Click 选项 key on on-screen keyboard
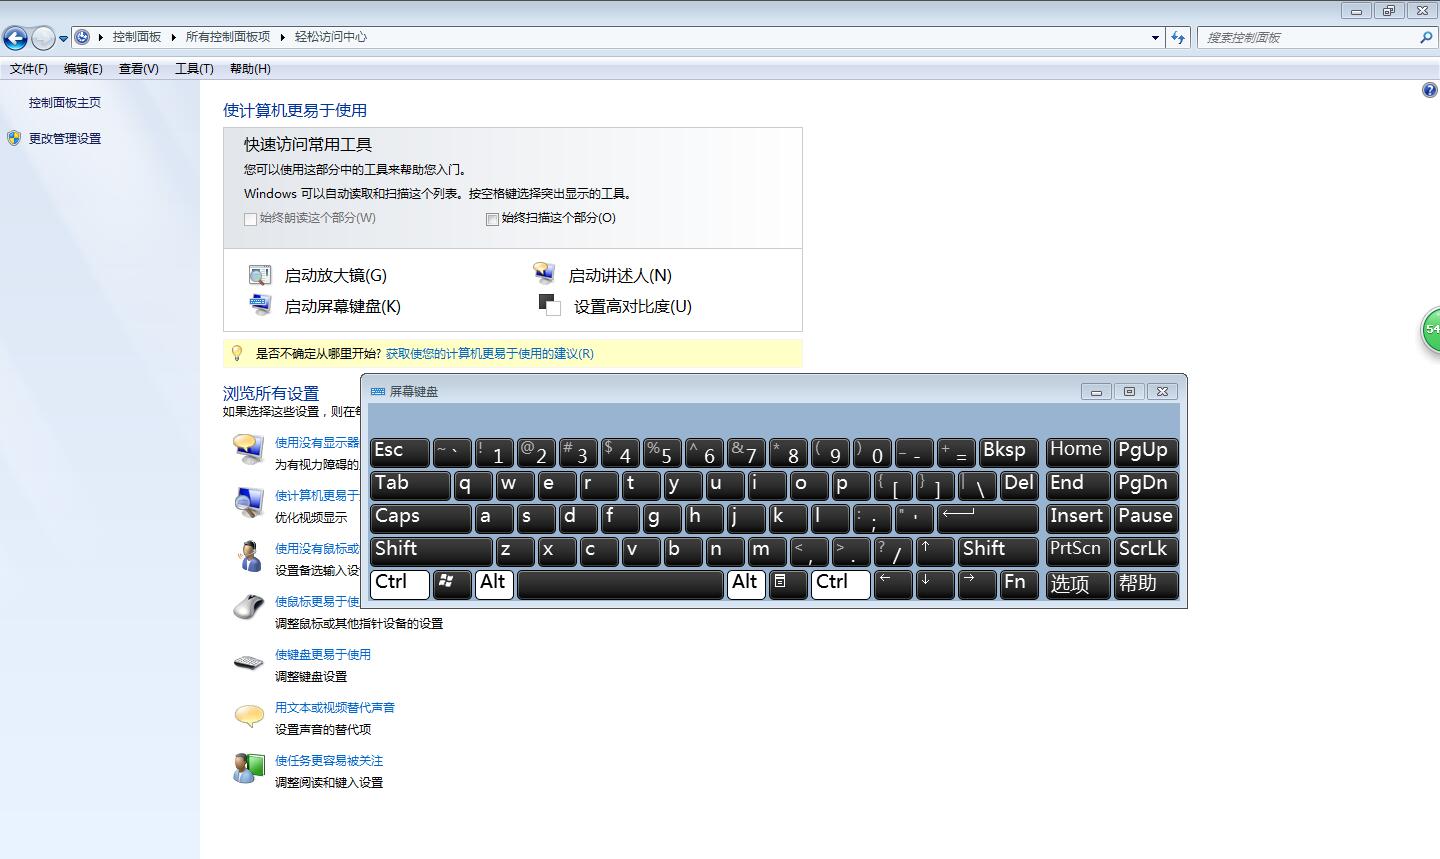Image resolution: width=1440 pixels, height=859 pixels. click(1078, 584)
